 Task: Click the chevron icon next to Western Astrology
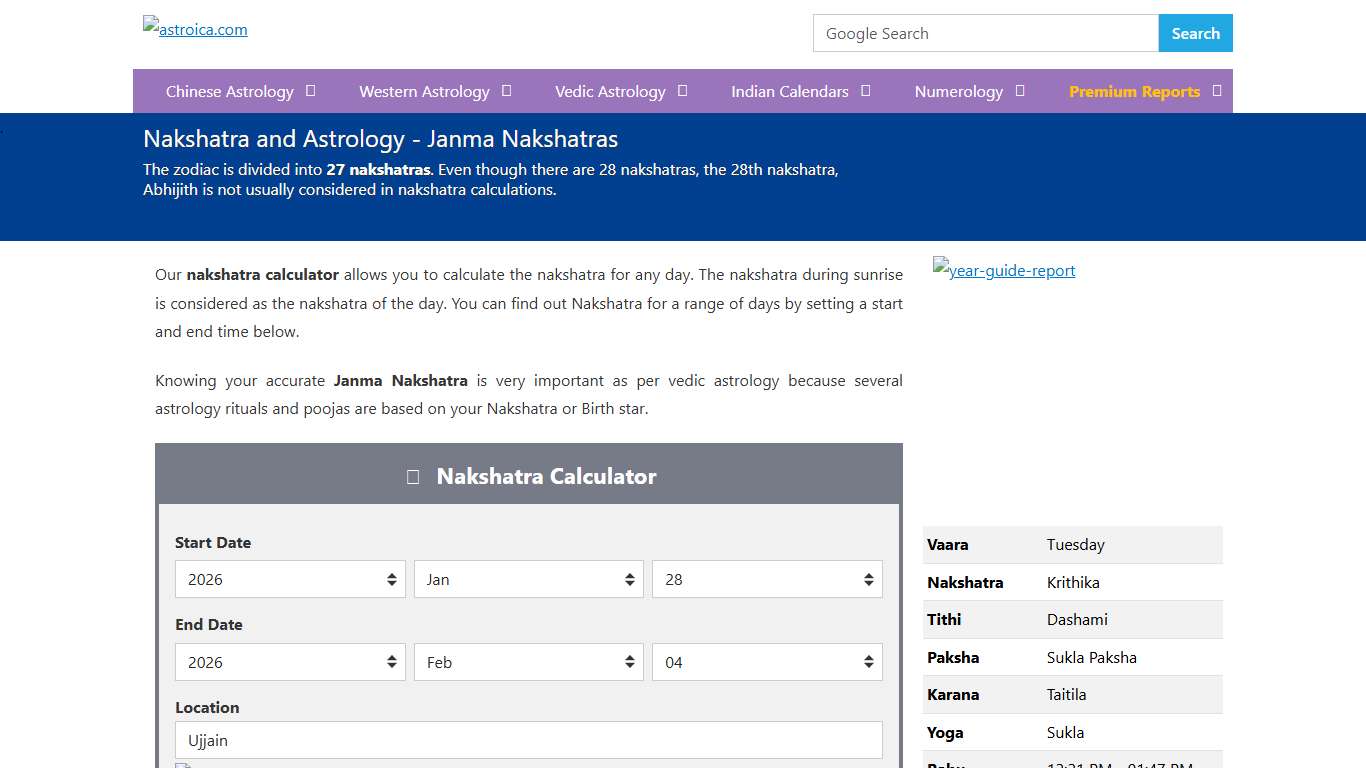pos(507,91)
